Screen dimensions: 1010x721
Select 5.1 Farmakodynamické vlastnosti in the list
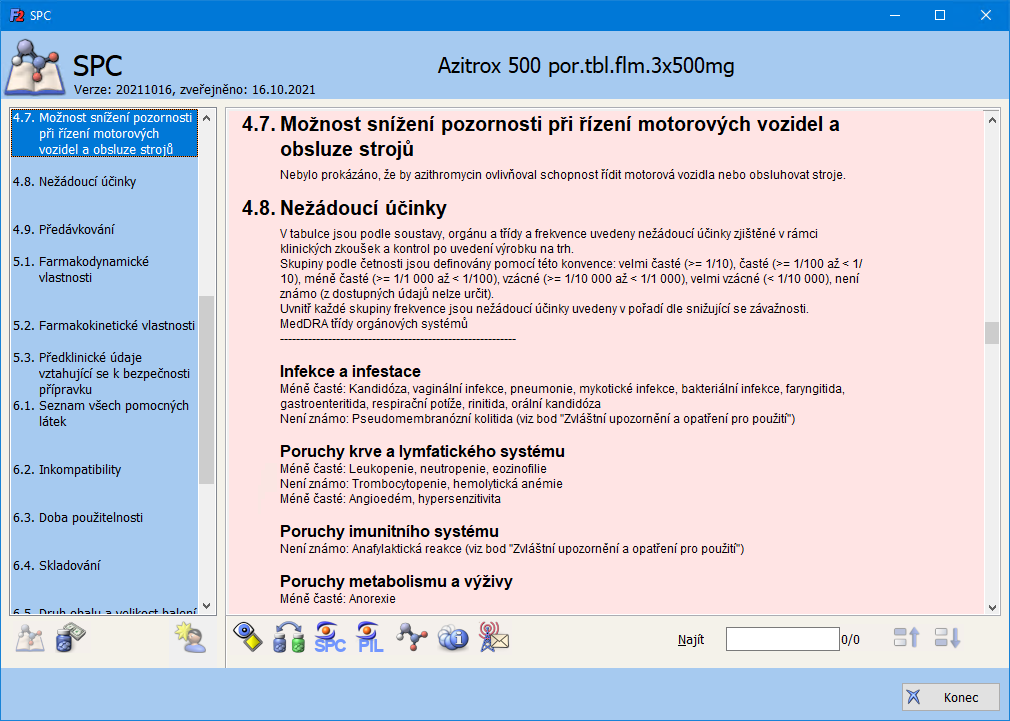104,269
